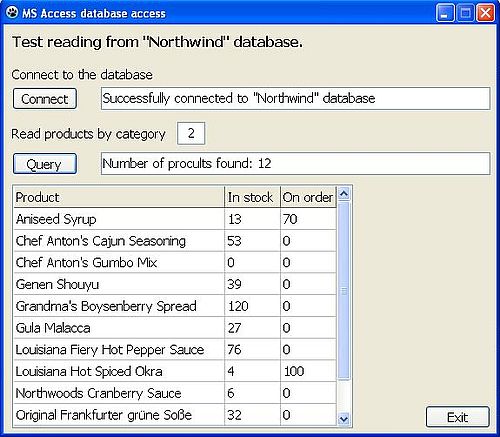The width and height of the screenshot is (500, 437).
Task: Click the 'In stock' column header
Action: 253,197
